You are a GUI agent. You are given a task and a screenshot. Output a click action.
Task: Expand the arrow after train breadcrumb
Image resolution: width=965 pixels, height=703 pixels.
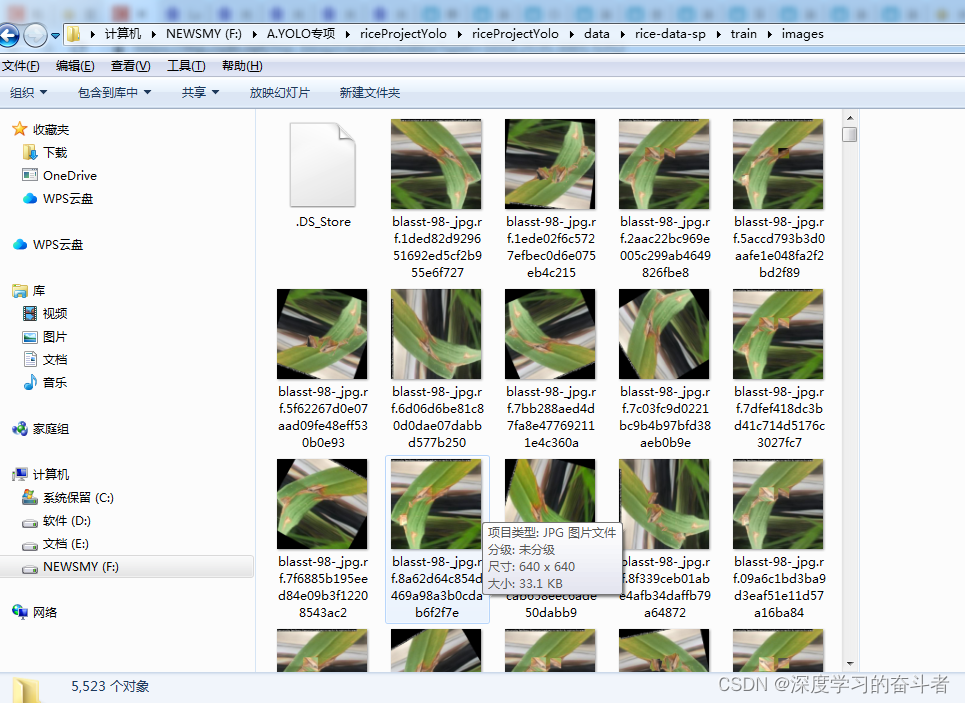[x=769, y=34]
